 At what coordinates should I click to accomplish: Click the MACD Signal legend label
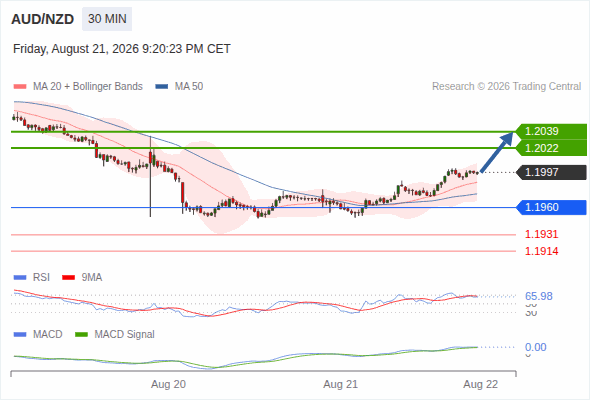[x=125, y=335]
